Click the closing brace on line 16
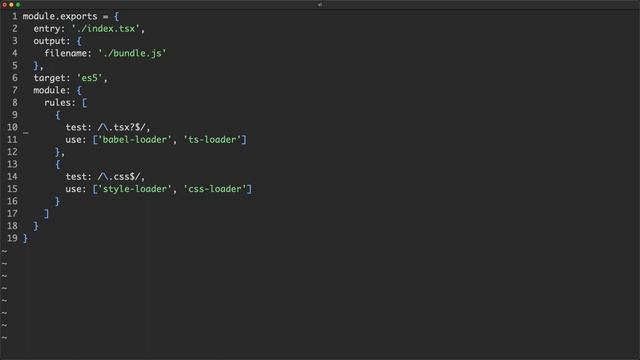The height and width of the screenshot is (360, 640). click(x=58, y=201)
